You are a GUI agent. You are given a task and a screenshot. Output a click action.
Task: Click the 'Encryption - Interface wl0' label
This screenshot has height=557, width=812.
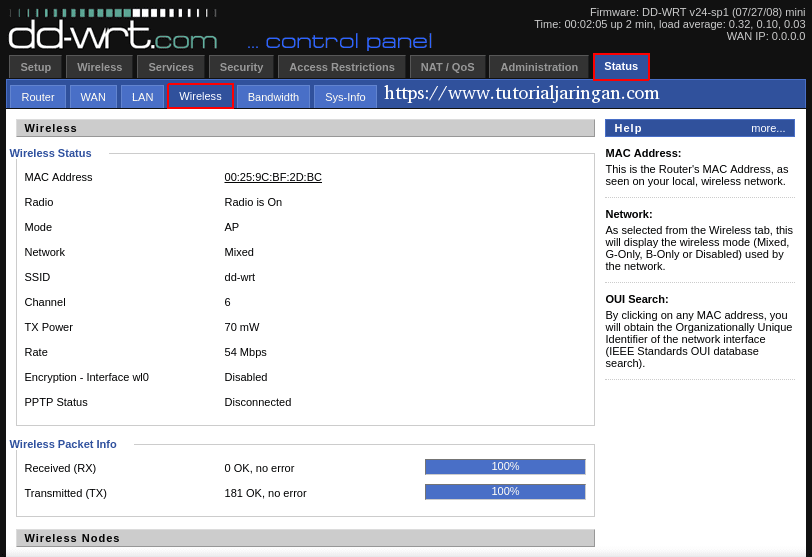click(86, 377)
